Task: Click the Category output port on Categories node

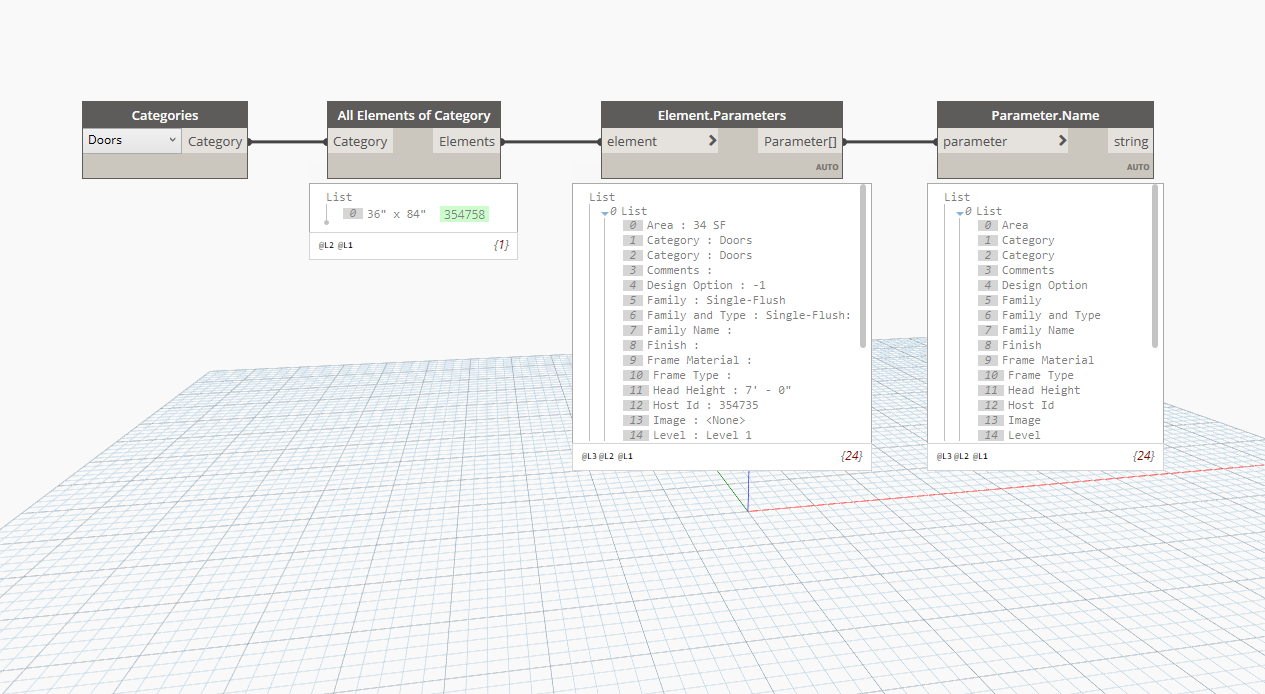Action: [x=215, y=142]
